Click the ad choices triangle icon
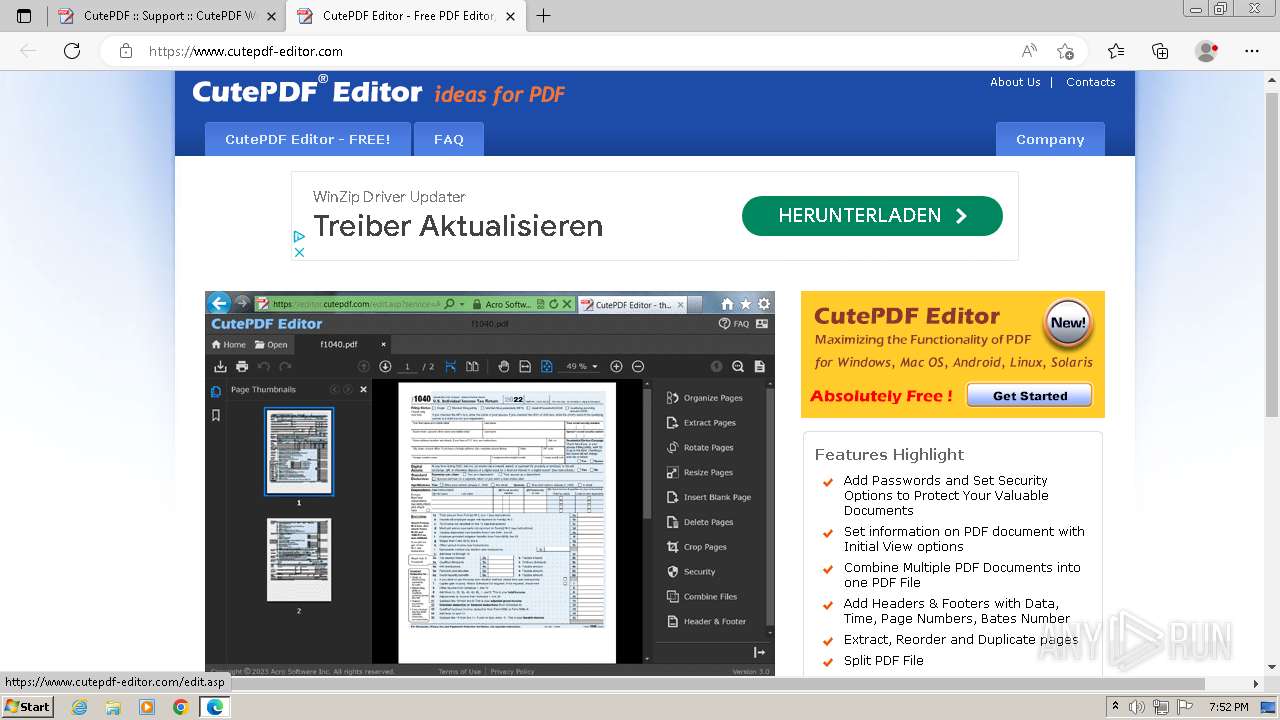This screenshot has width=1280, height=720. (299, 237)
